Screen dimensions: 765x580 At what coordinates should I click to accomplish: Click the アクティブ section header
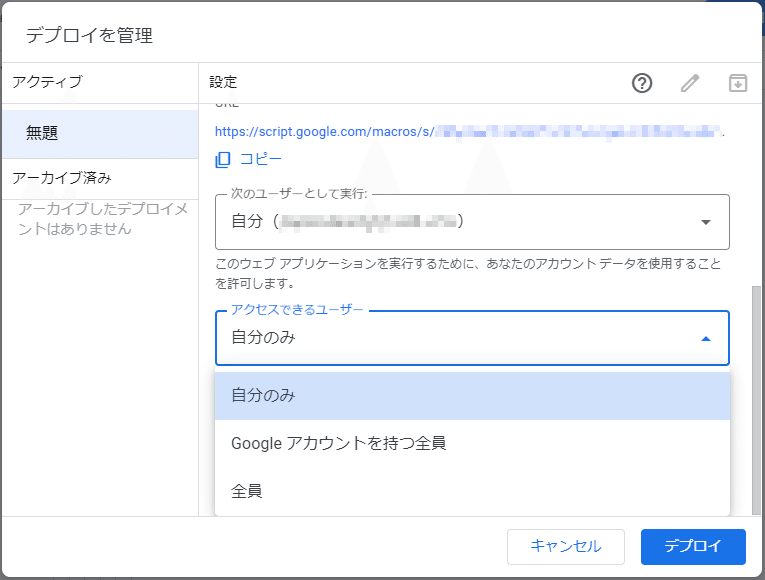coord(47,82)
